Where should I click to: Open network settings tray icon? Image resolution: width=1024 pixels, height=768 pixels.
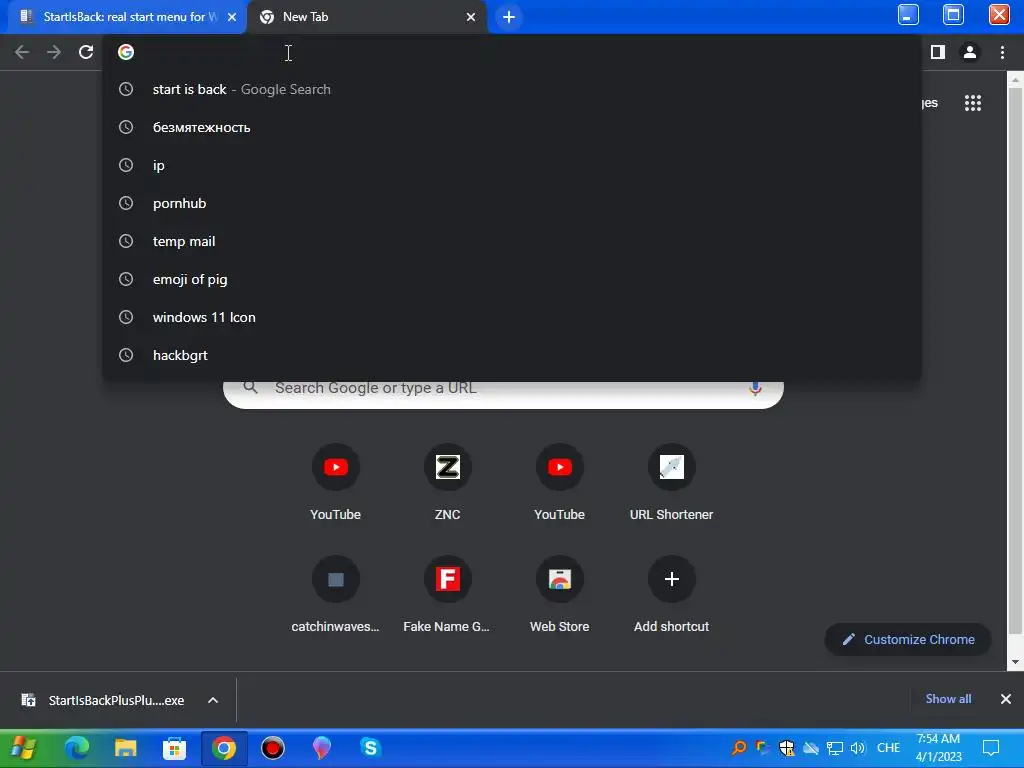835,748
